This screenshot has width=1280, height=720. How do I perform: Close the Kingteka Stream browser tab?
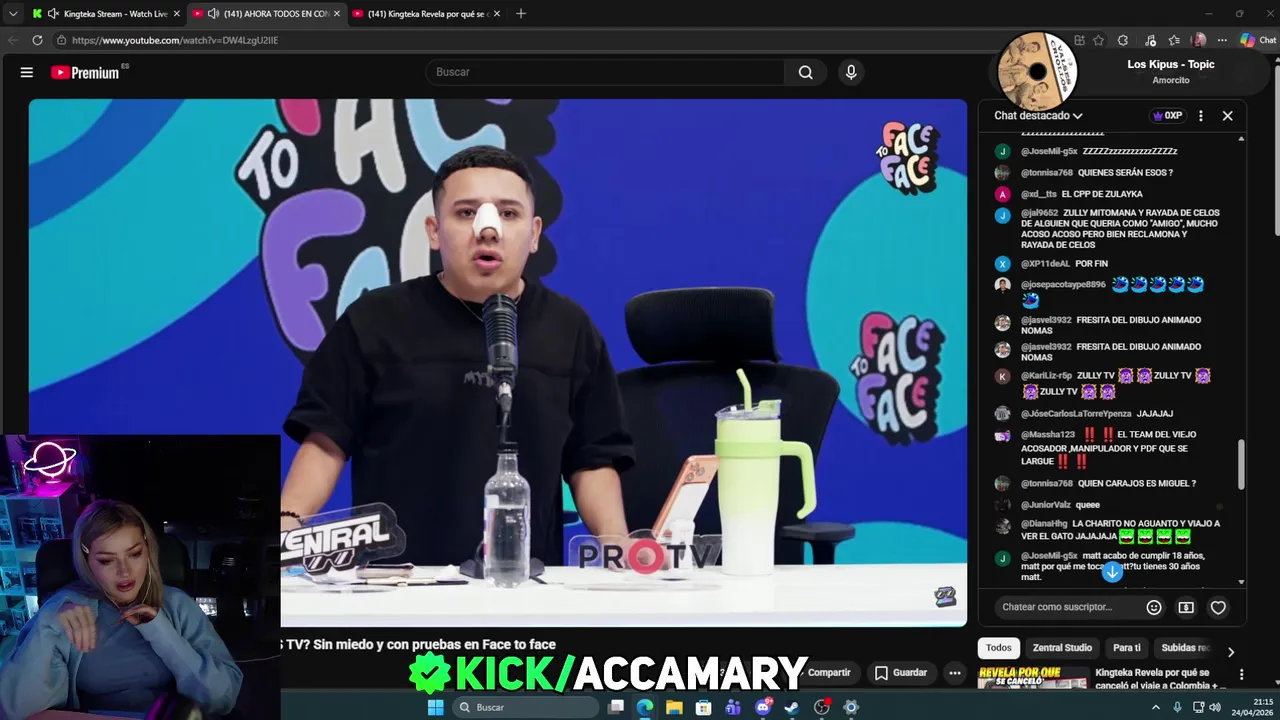click(177, 14)
